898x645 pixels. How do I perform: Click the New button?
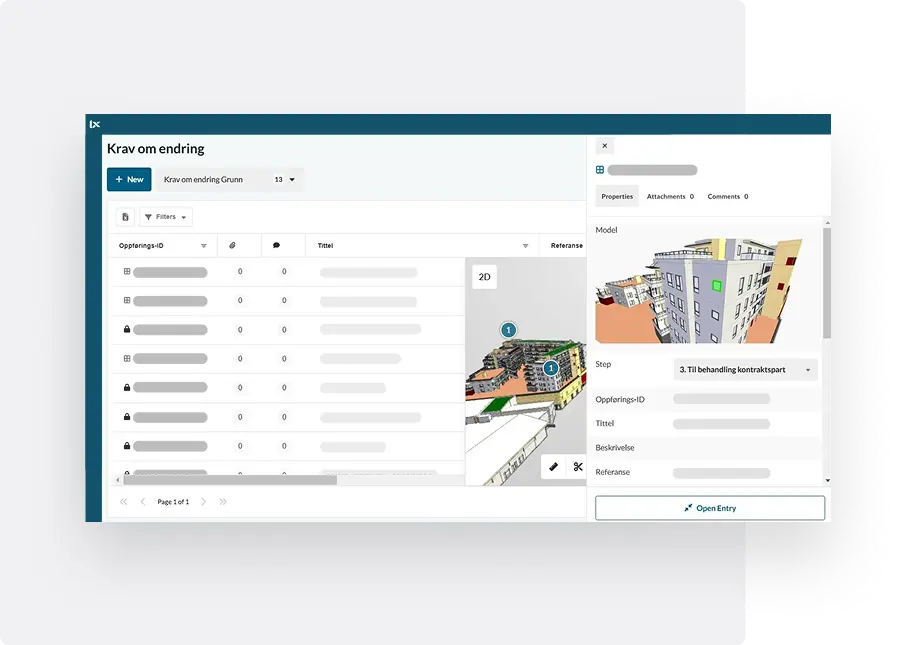coord(129,180)
